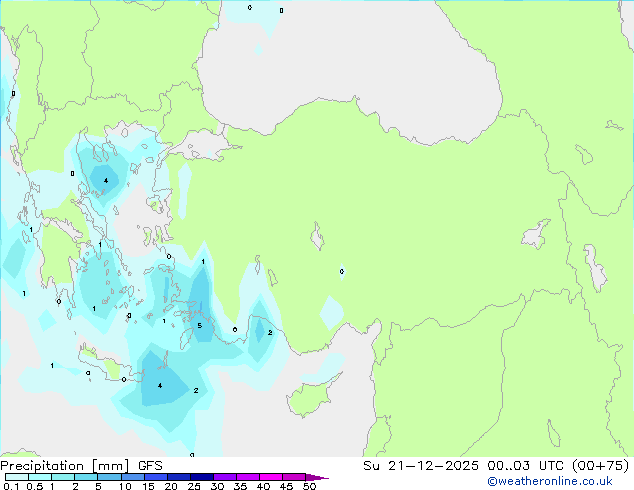Pick the 35–40 mm legend swatch
The width and height of the screenshot is (634, 490).
[248, 477]
